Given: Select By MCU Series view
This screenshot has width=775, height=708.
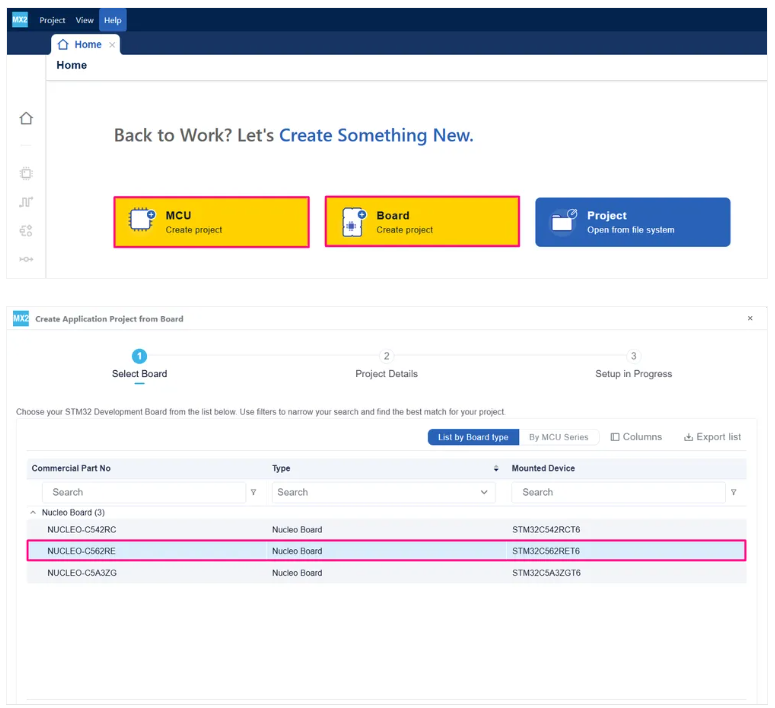Looking at the screenshot, I should [x=559, y=437].
